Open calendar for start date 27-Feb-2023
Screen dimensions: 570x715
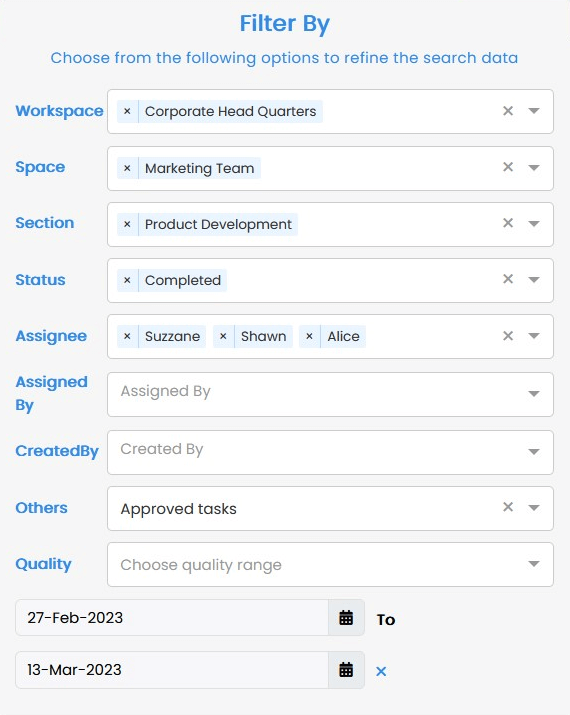[346, 618]
